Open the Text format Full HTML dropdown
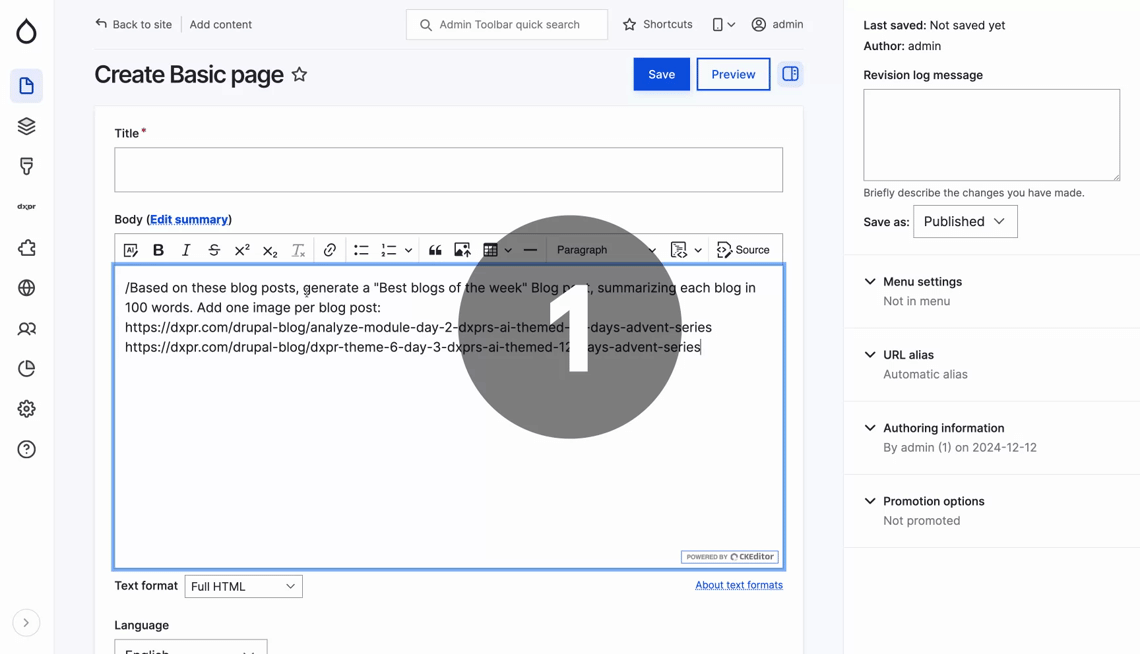This screenshot has height=654, width=1140. point(243,586)
